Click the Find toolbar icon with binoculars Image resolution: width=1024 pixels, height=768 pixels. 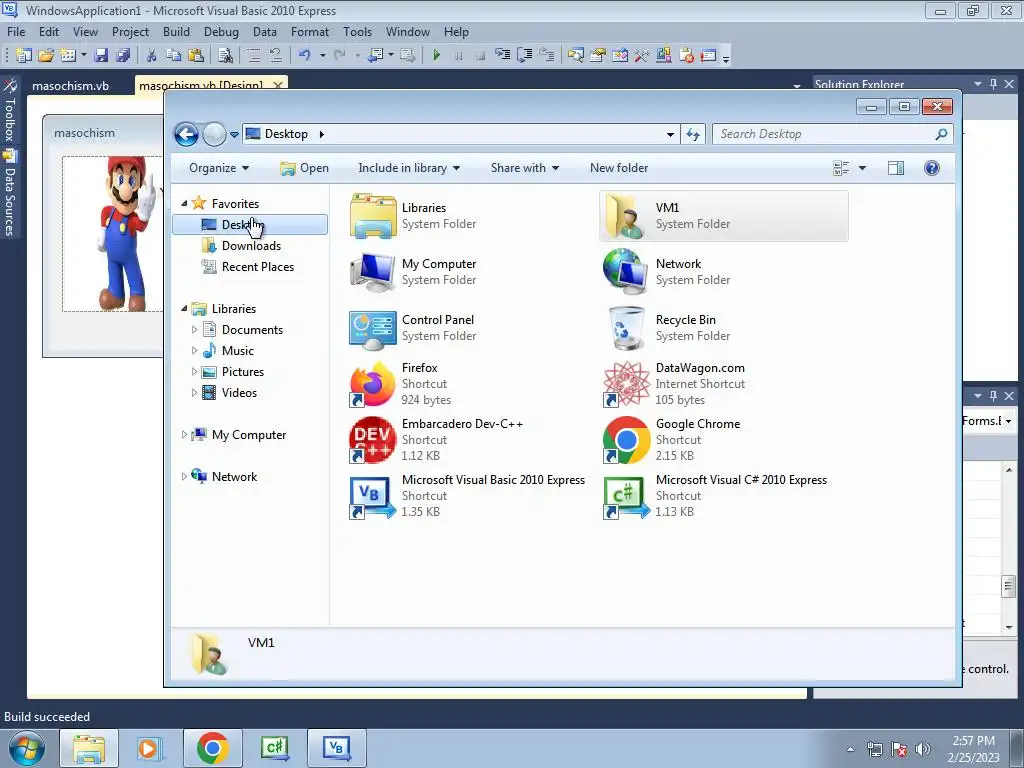click(225, 56)
